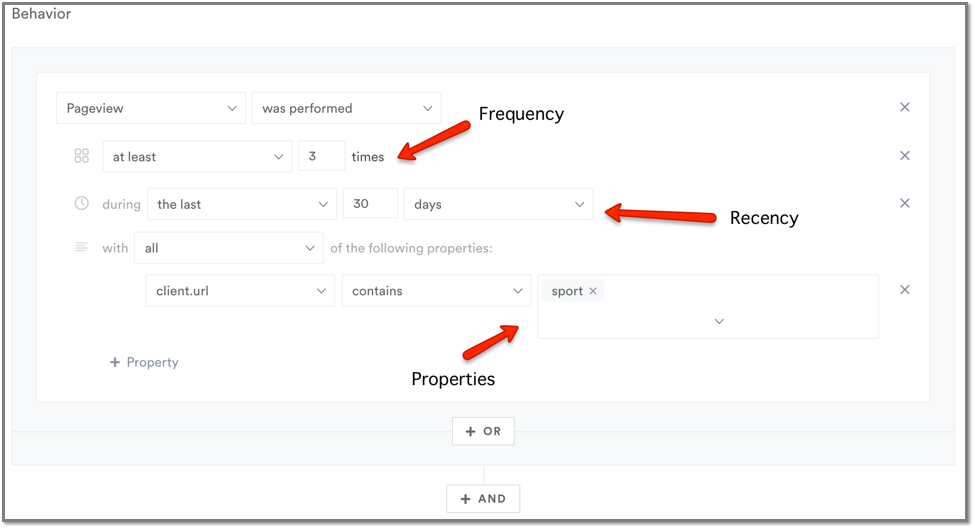Edit the frequency count field showing 3
Viewport: 975px width, 529px height.
coord(321,156)
